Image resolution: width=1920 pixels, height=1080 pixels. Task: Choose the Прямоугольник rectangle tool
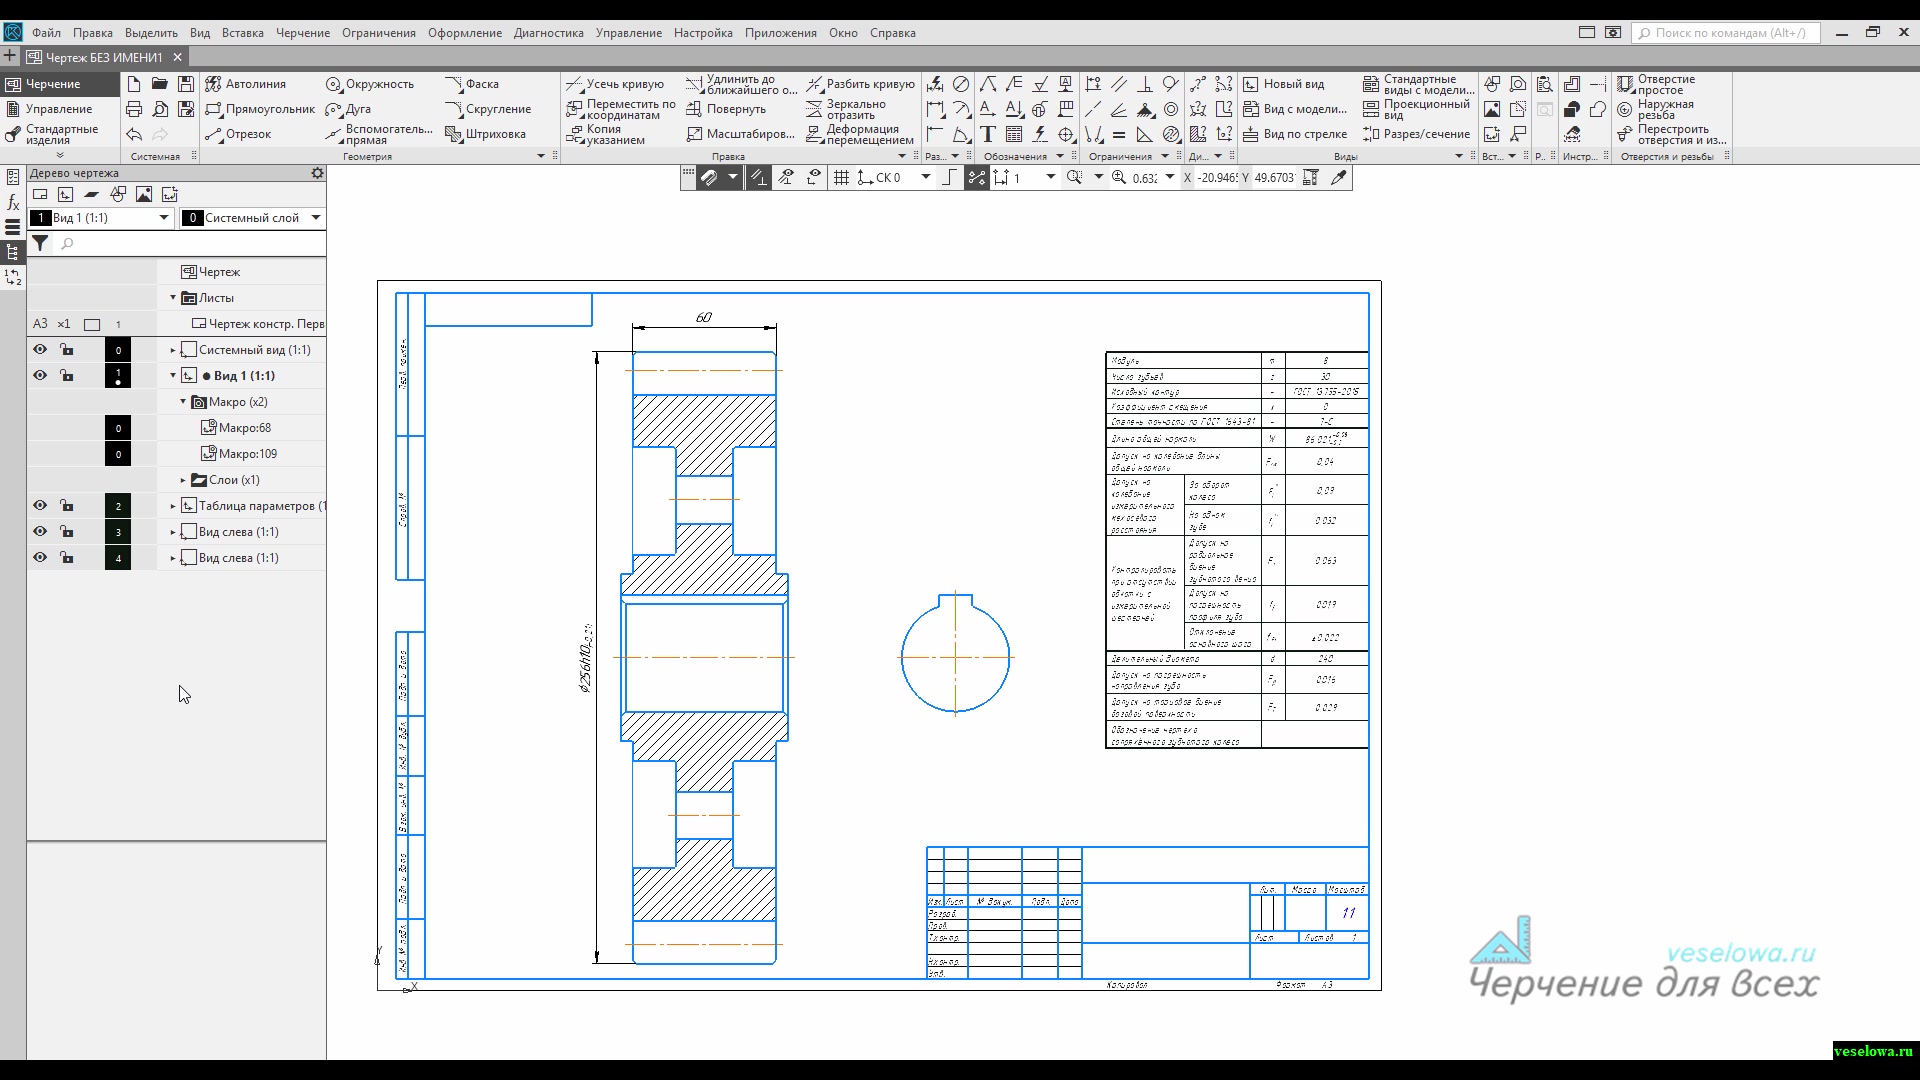click(x=260, y=109)
